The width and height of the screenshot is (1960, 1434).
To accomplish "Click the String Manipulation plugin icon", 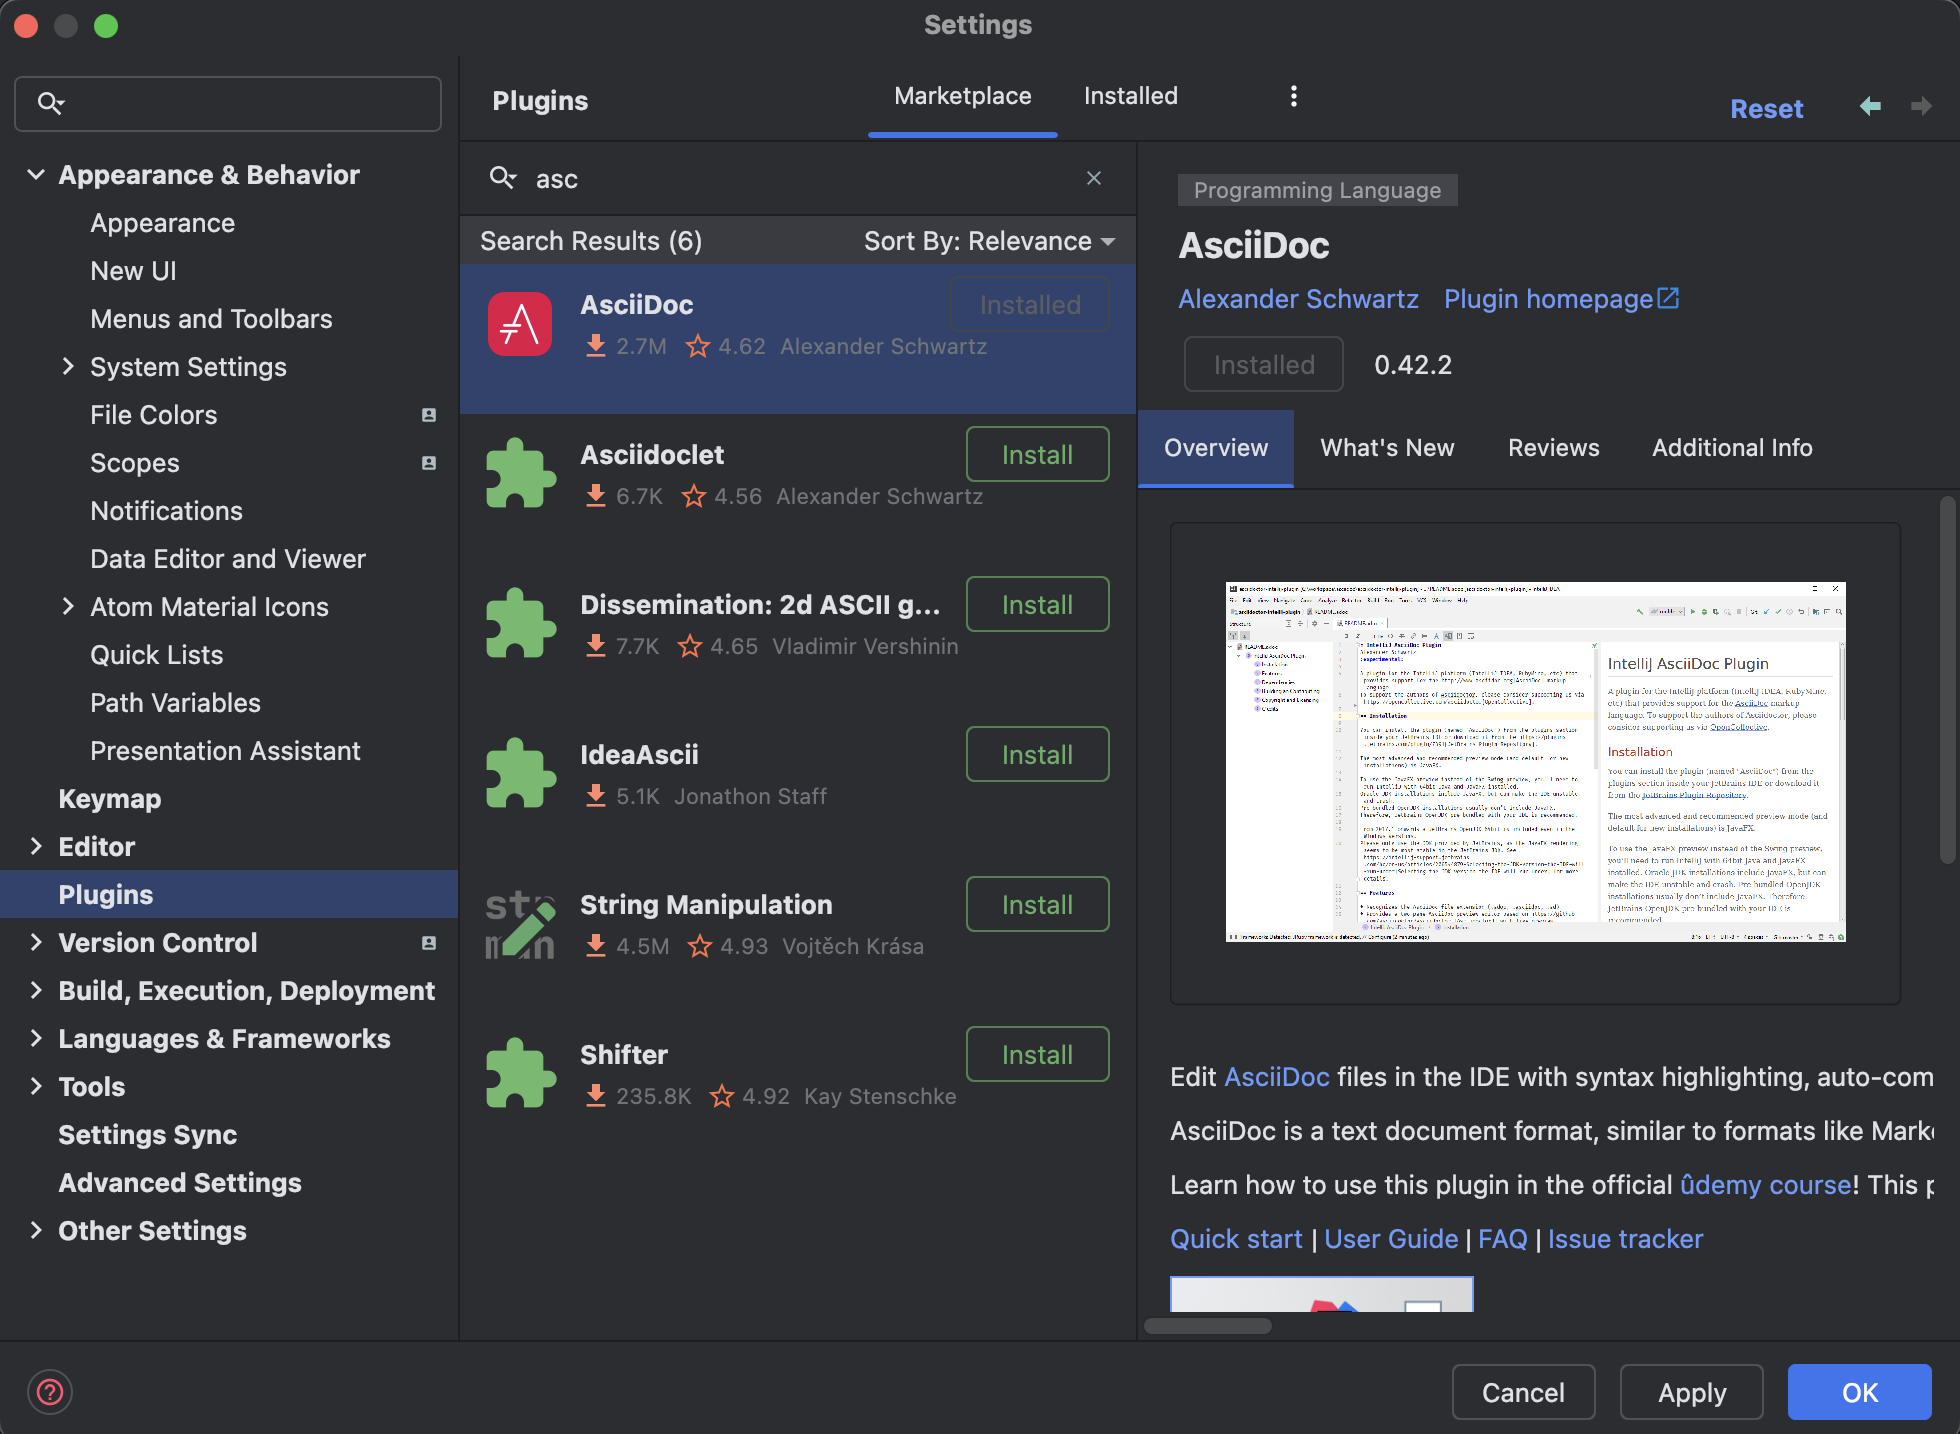I will click(x=520, y=926).
